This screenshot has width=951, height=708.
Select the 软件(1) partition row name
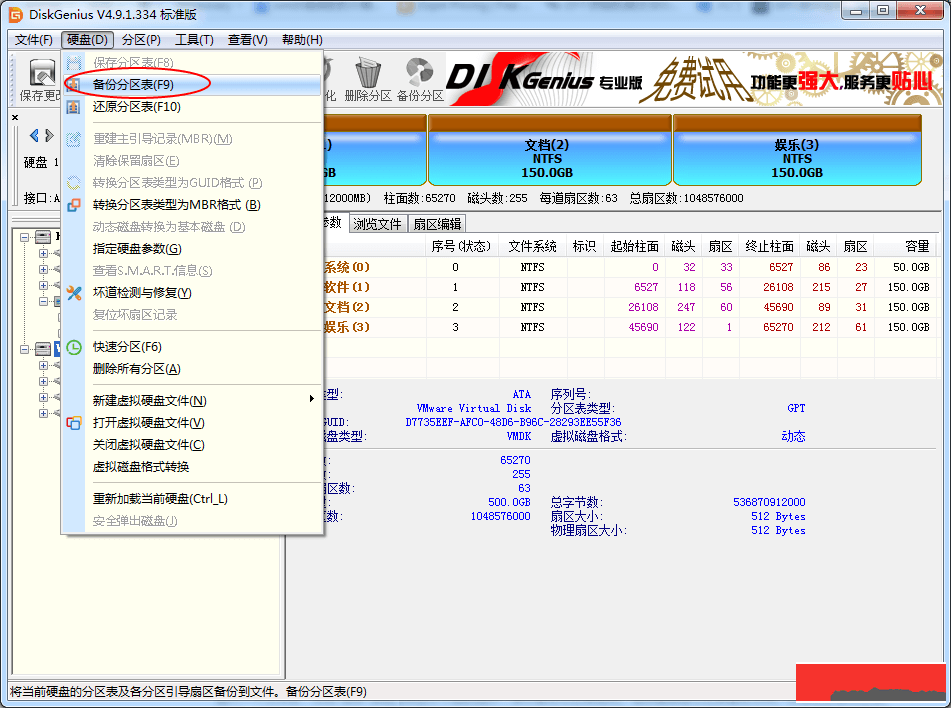pos(346,287)
